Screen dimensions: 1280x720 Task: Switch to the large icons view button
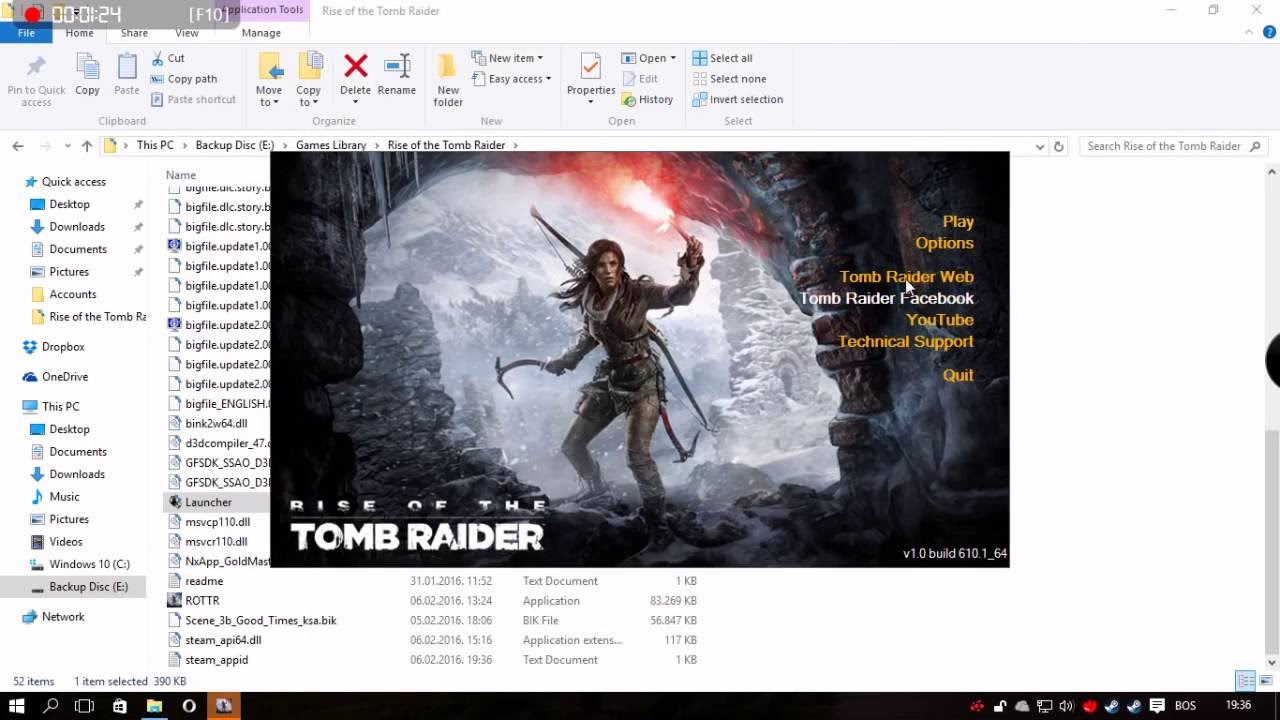[1265, 681]
